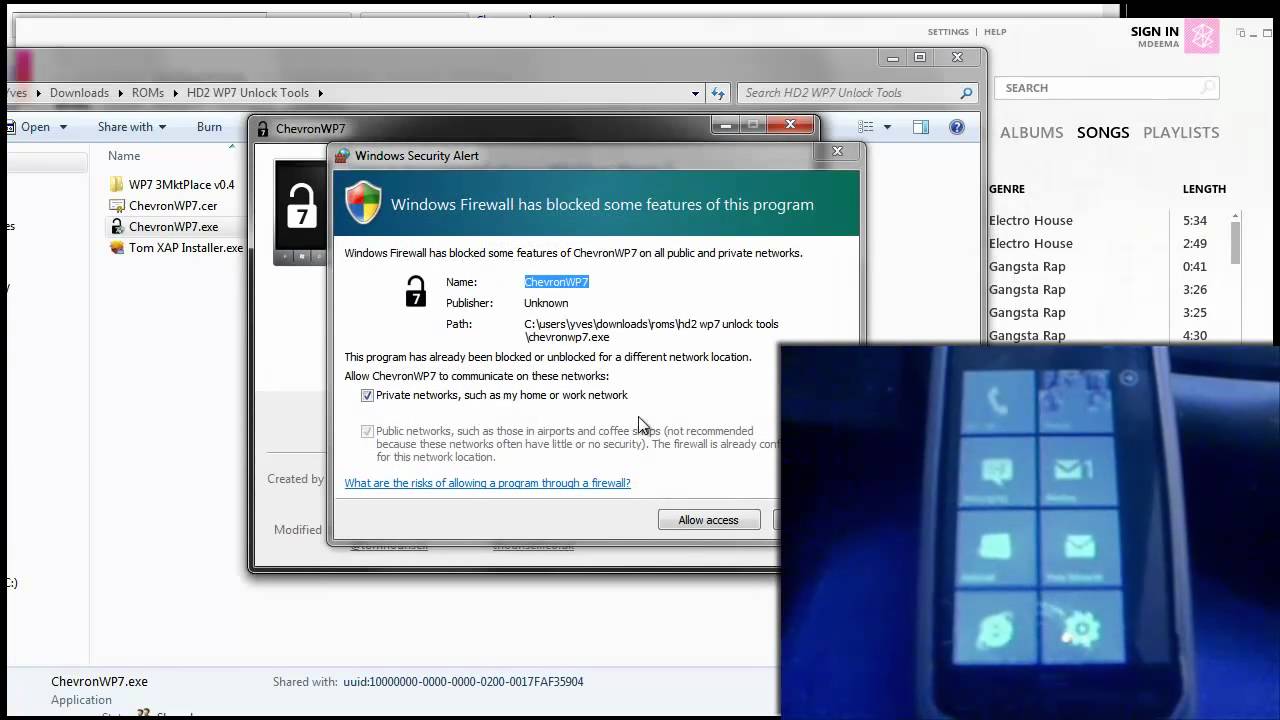This screenshot has height=720, width=1280.
Task: Click Downloads in the address breadcrumb
Action: click(79, 93)
